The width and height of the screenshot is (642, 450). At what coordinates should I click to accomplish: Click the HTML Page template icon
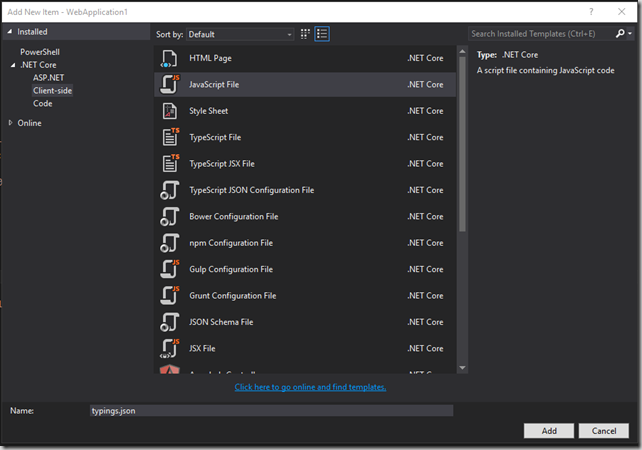(x=169, y=59)
